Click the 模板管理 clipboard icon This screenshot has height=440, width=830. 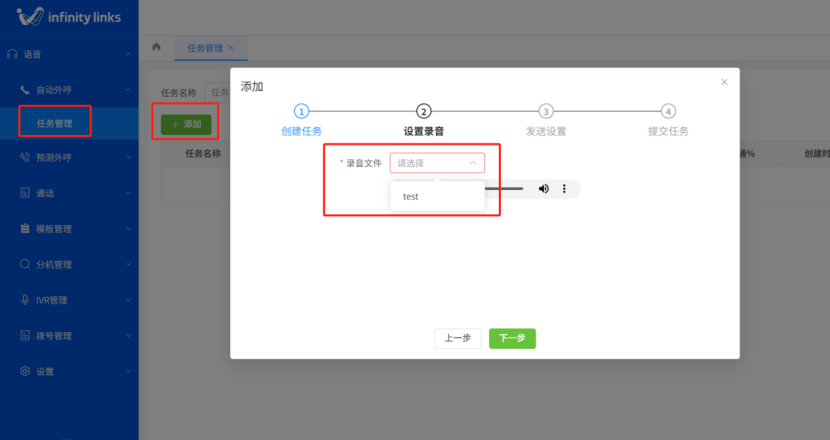point(26,229)
